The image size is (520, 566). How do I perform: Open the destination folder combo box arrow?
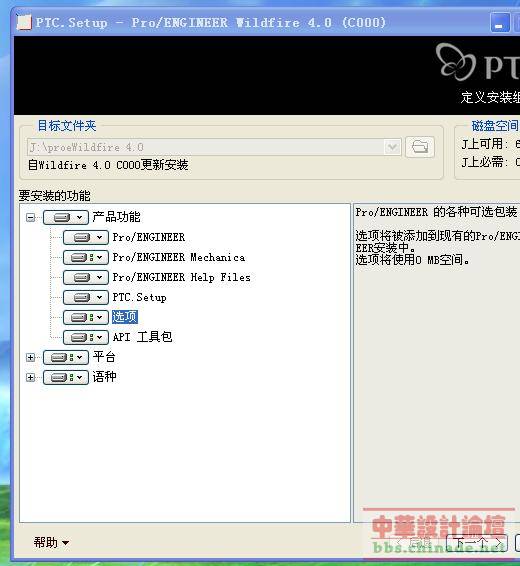tap(392, 147)
